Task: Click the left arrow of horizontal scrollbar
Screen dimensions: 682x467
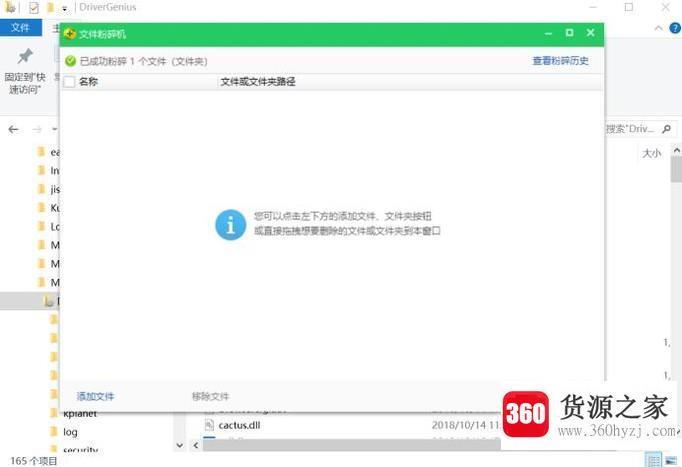Action: click(x=196, y=445)
